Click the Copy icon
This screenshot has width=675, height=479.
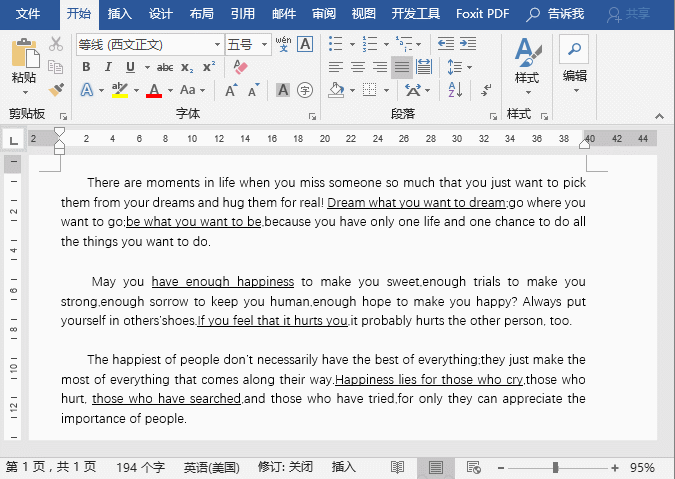tap(56, 67)
